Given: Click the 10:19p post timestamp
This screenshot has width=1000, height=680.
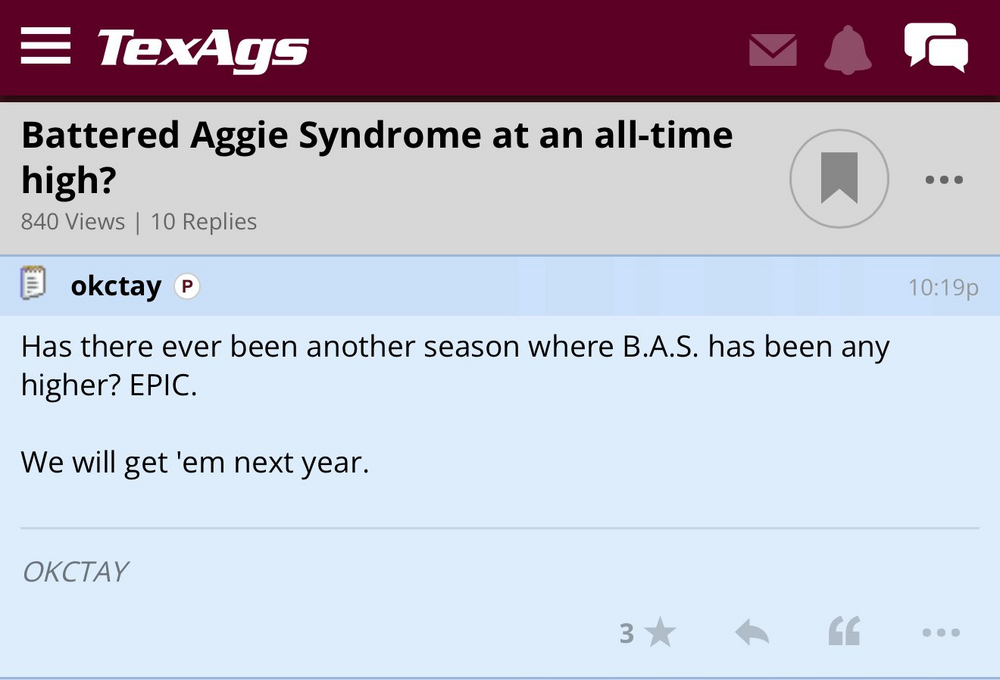Looking at the screenshot, I should click(943, 288).
